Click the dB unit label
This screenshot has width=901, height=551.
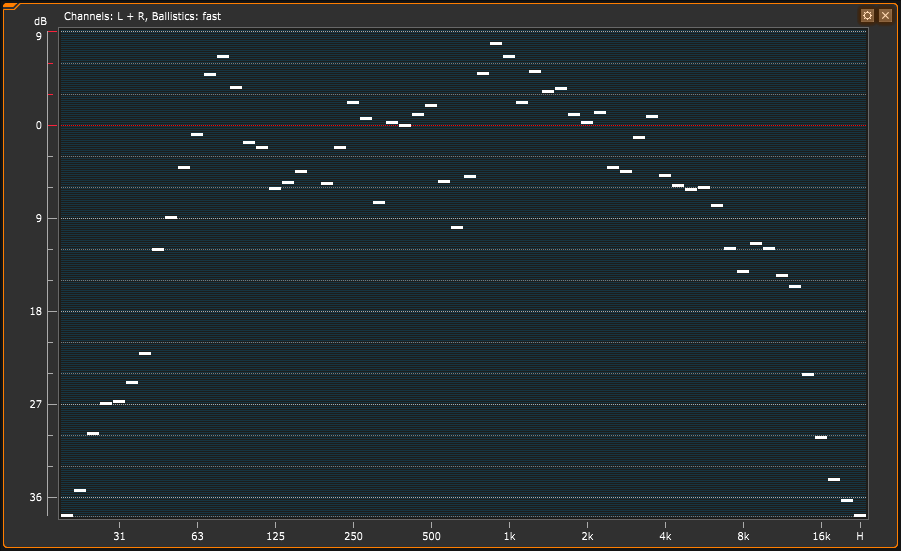pyautogui.click(x=40, y=21)
